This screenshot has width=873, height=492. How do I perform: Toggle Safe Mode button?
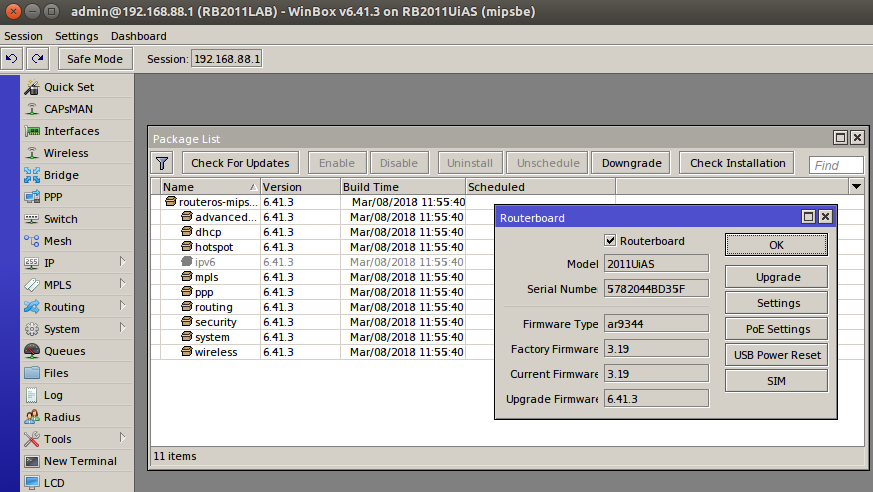pos(95,59)
